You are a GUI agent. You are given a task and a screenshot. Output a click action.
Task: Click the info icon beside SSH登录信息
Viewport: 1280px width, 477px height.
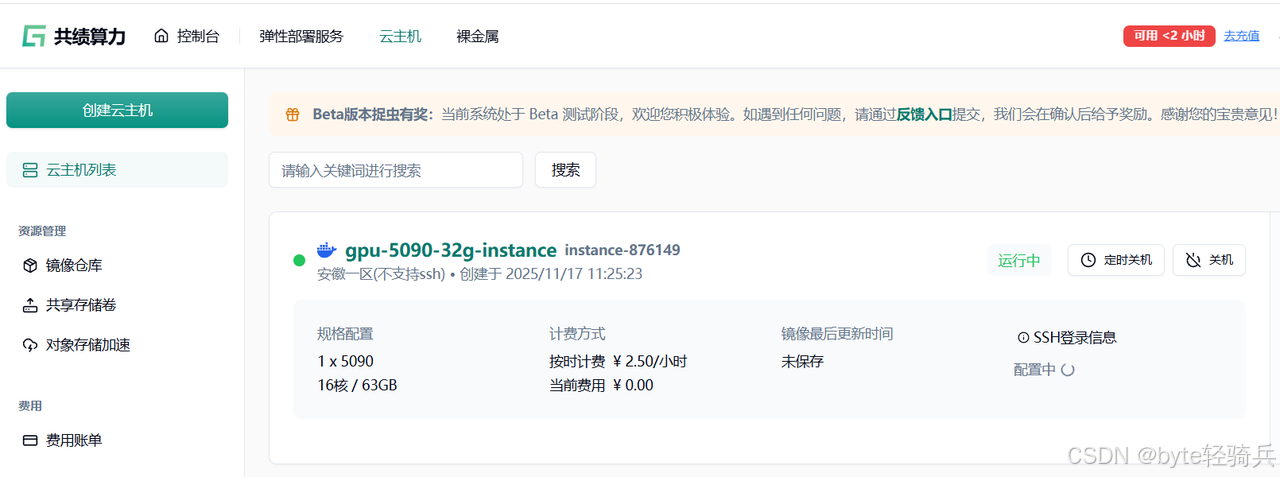tap(1023, 338)
